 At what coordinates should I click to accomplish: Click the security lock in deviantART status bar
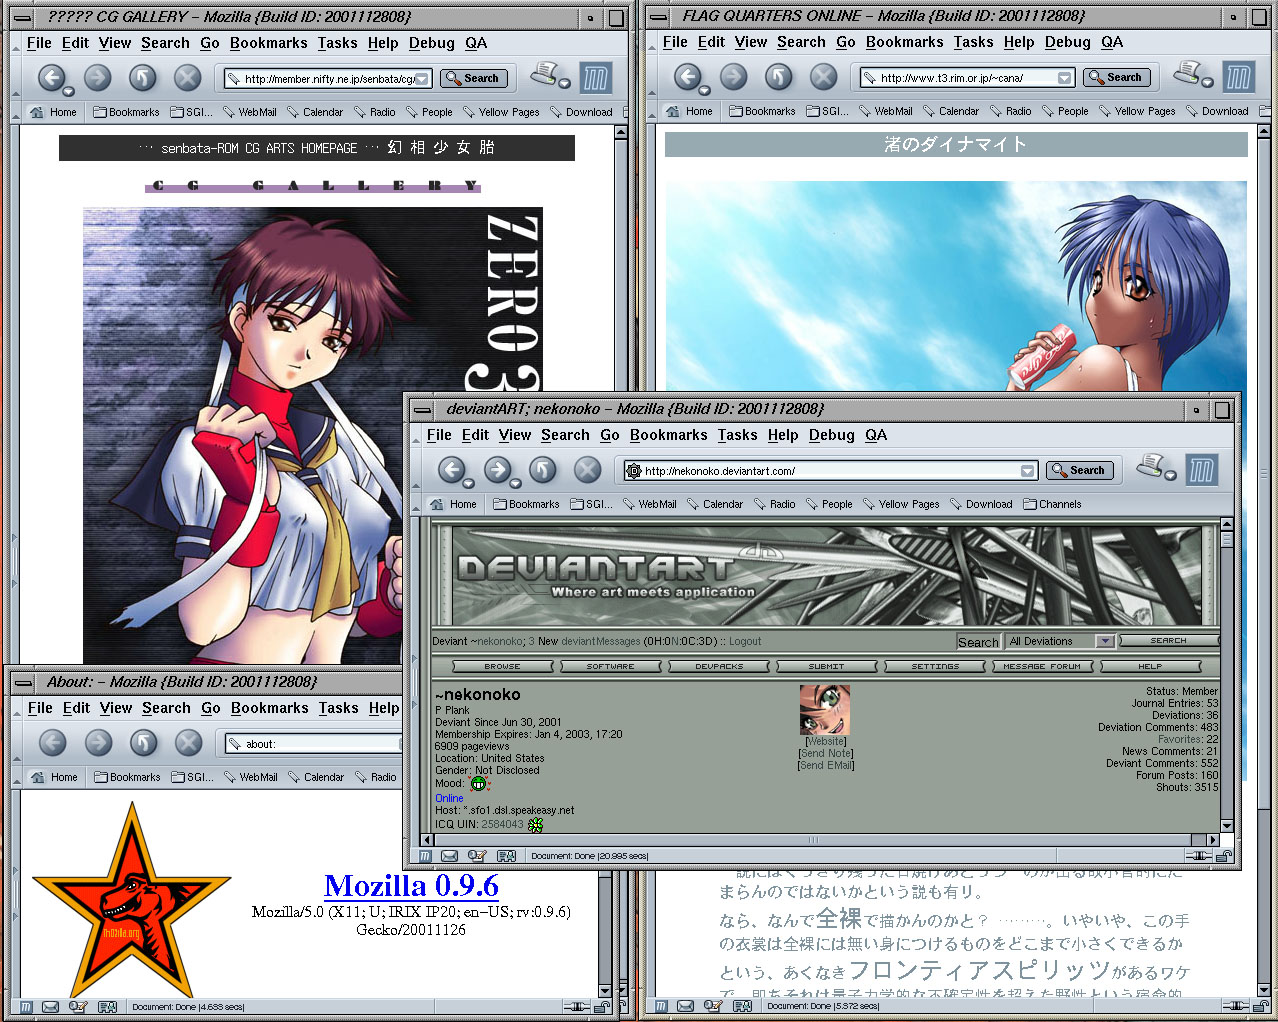coord(1225,856)
